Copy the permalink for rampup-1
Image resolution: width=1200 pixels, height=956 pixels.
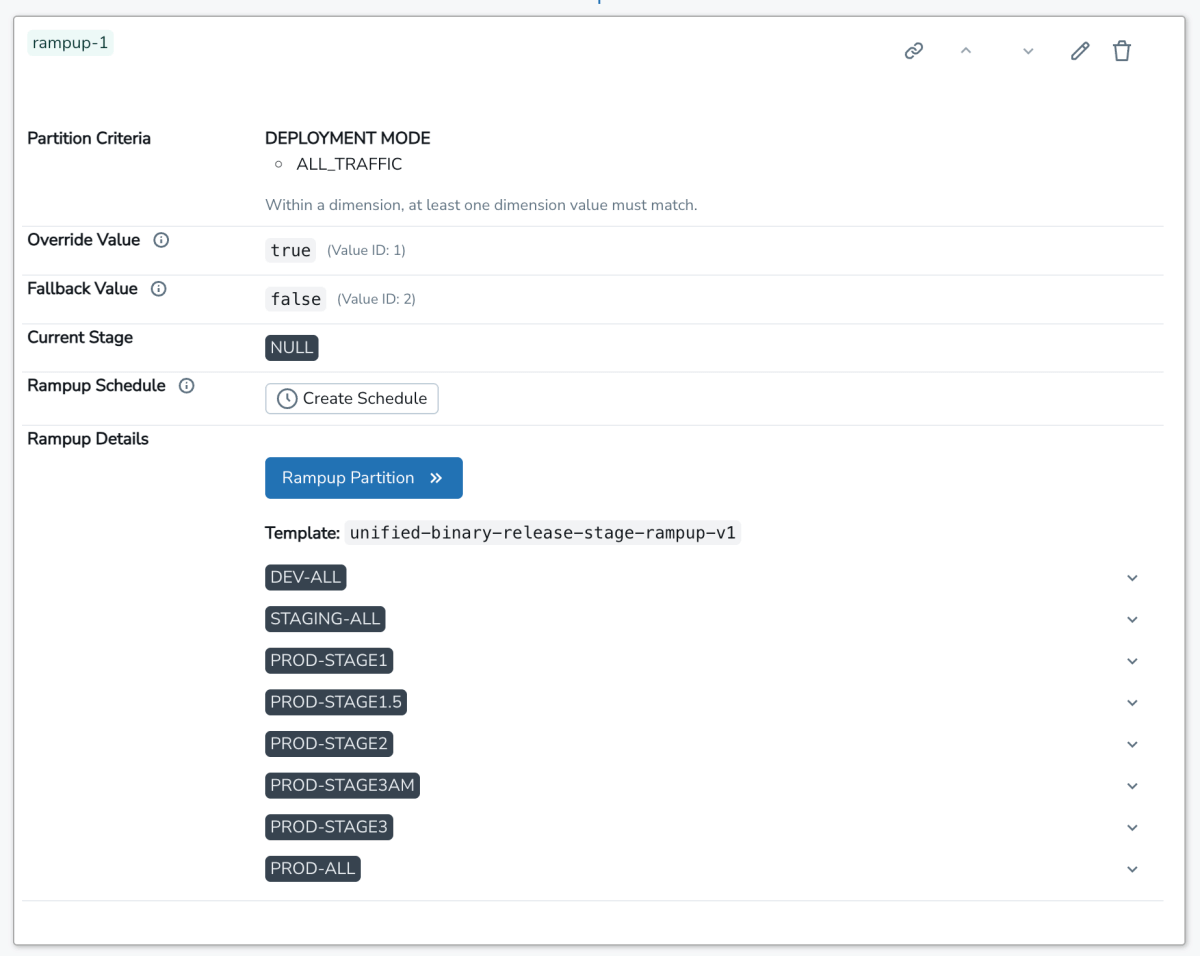913,50
